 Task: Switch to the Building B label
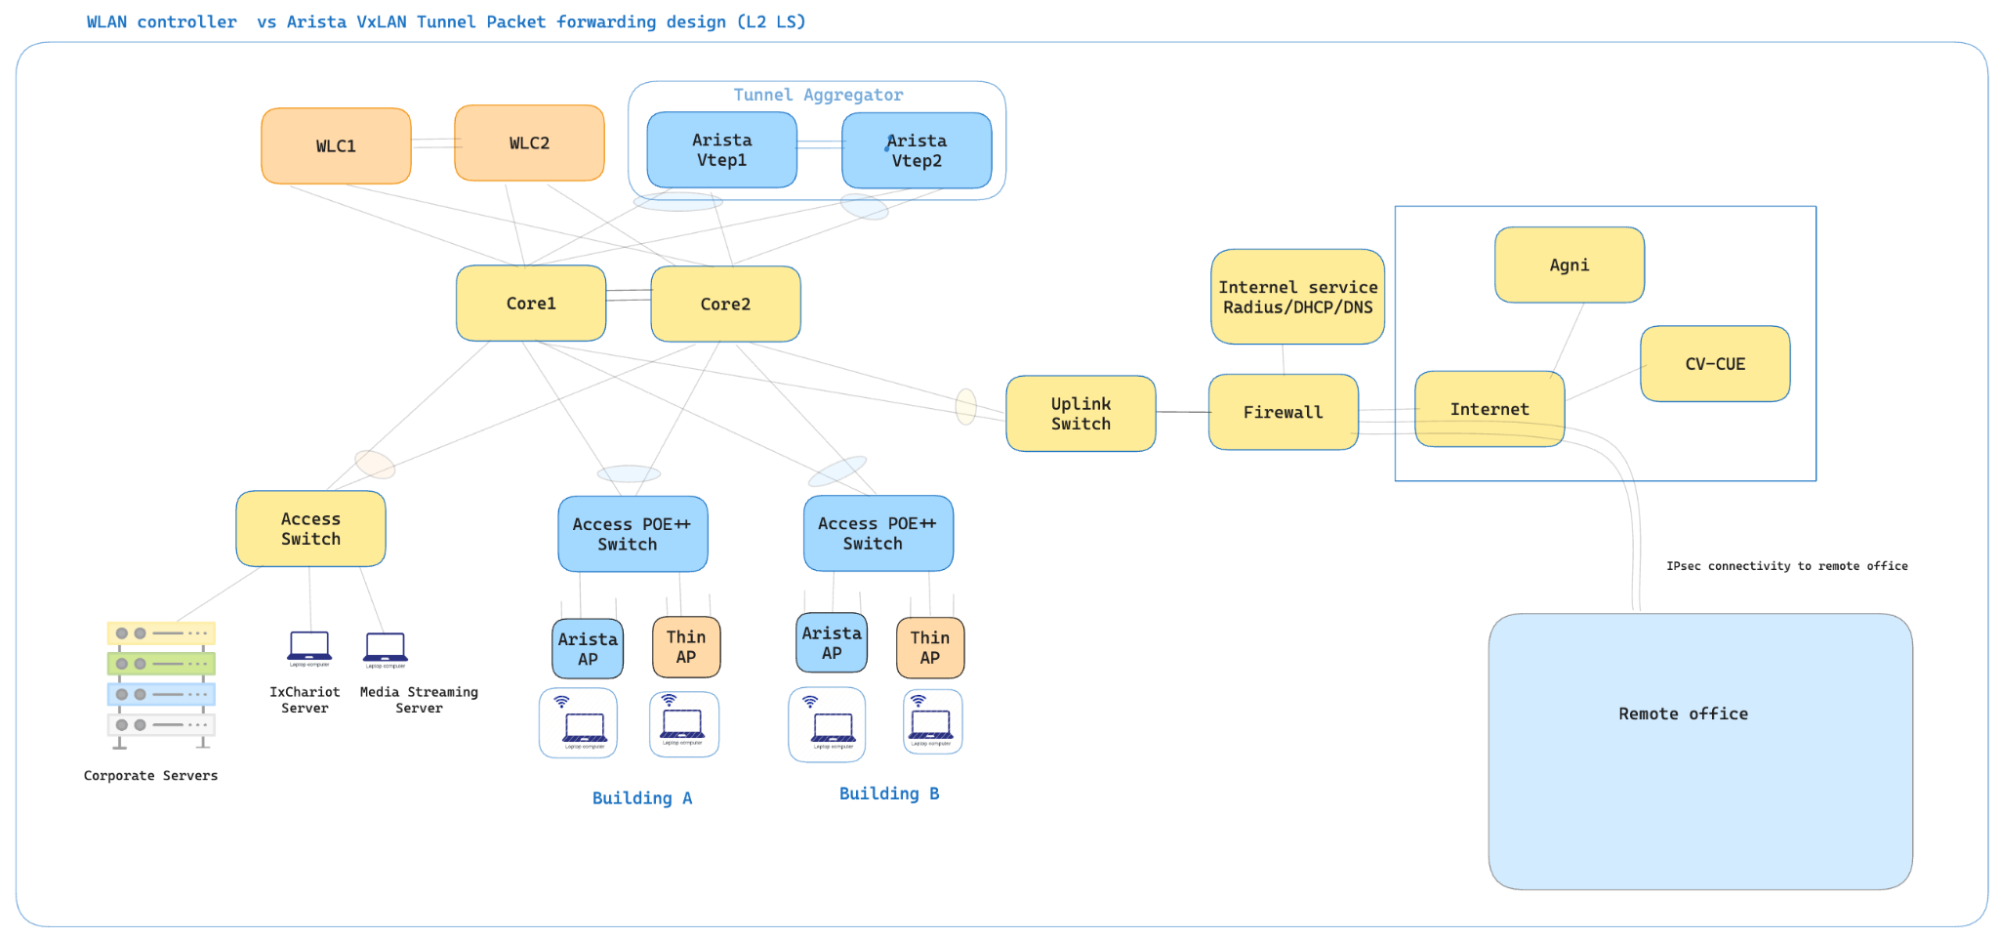(x=889, y=793)
